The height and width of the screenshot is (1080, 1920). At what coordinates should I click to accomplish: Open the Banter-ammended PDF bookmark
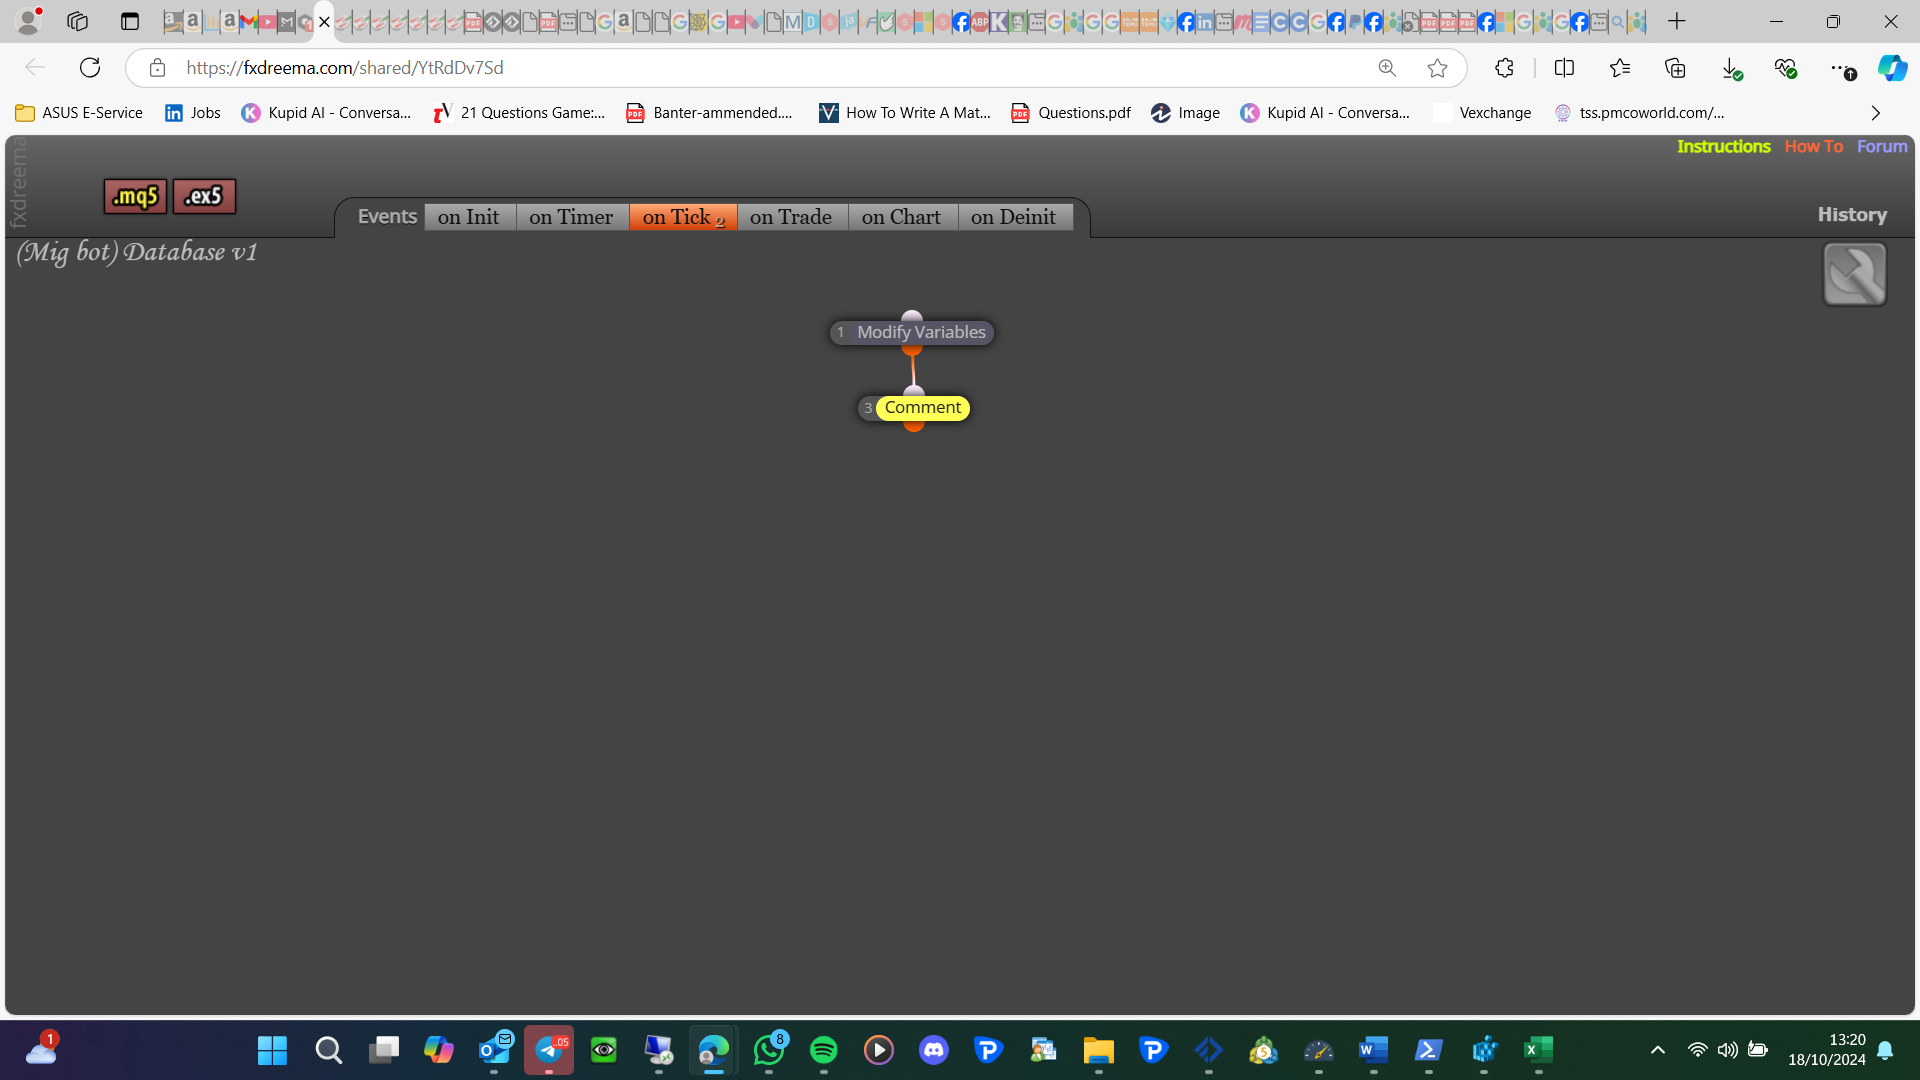[x=709, y=113]
